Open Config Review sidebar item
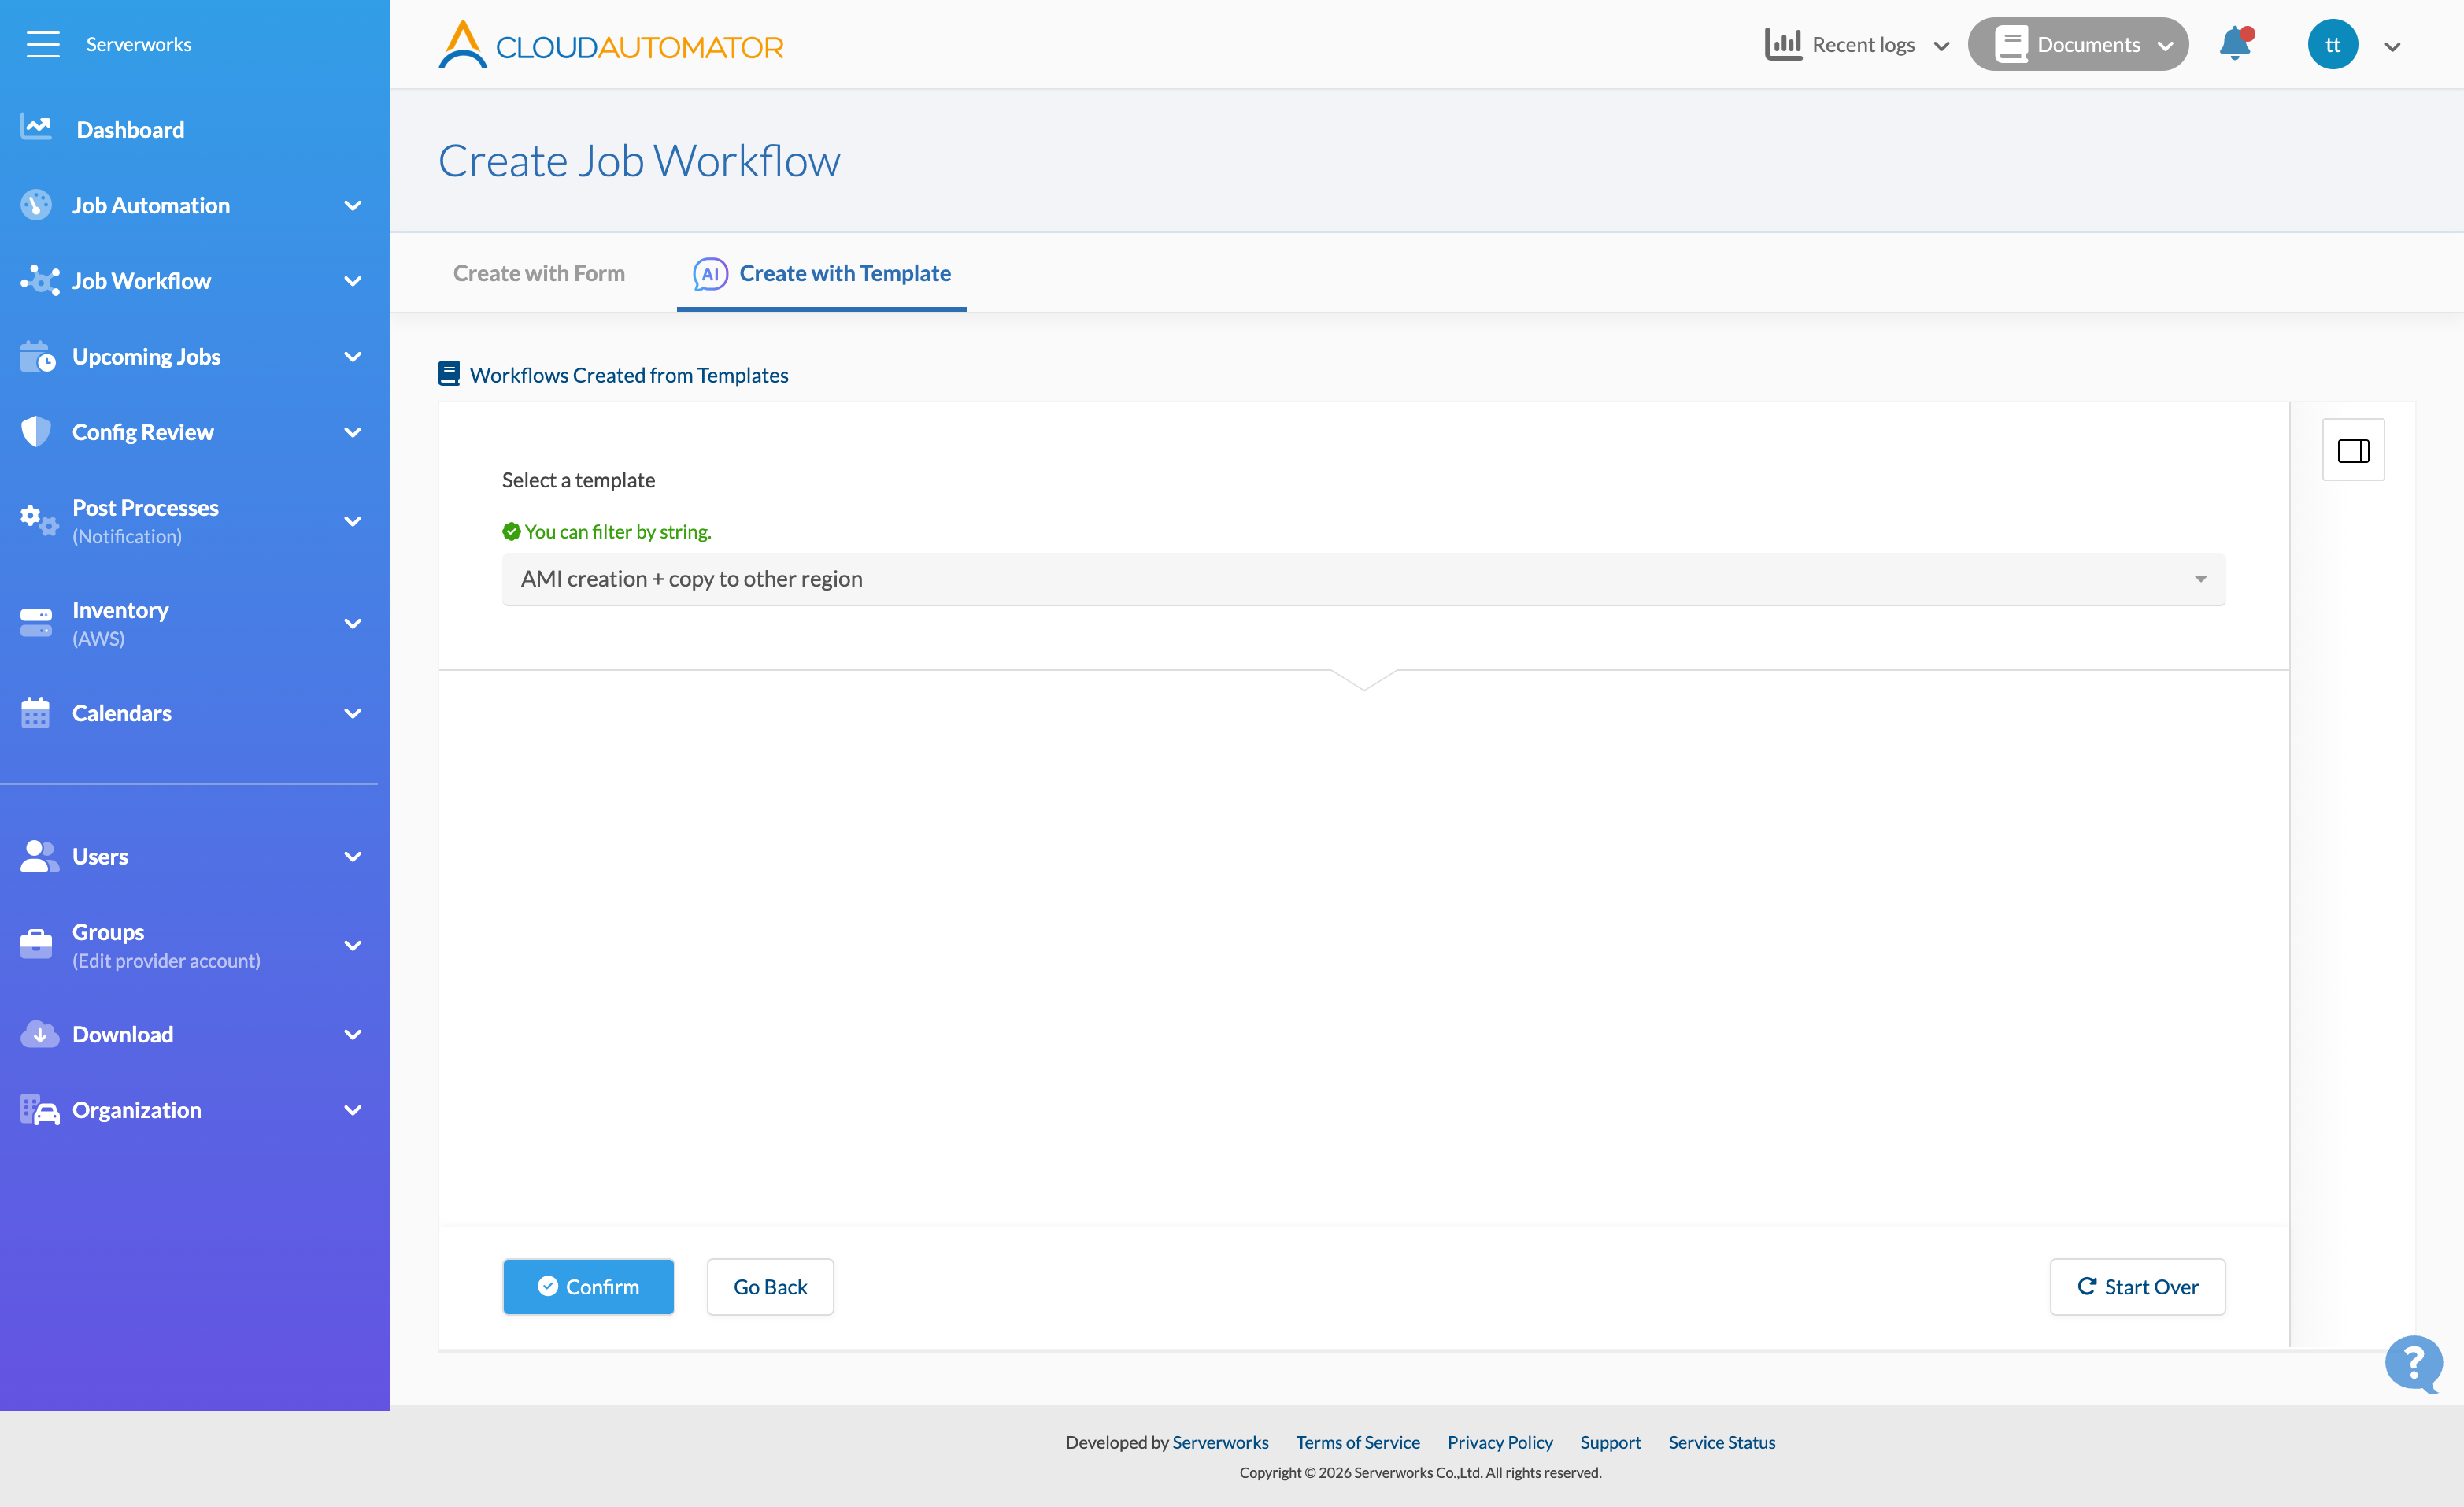The image size is (2464, 1507). (x=143, y=432)
